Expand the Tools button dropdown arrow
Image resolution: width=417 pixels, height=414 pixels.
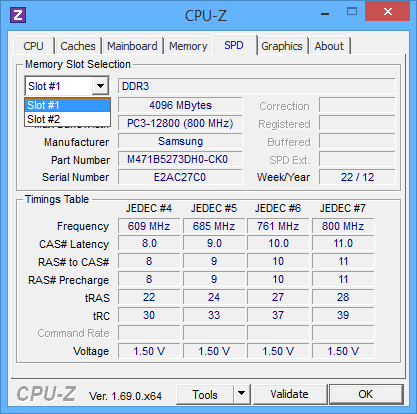[241, 394]
